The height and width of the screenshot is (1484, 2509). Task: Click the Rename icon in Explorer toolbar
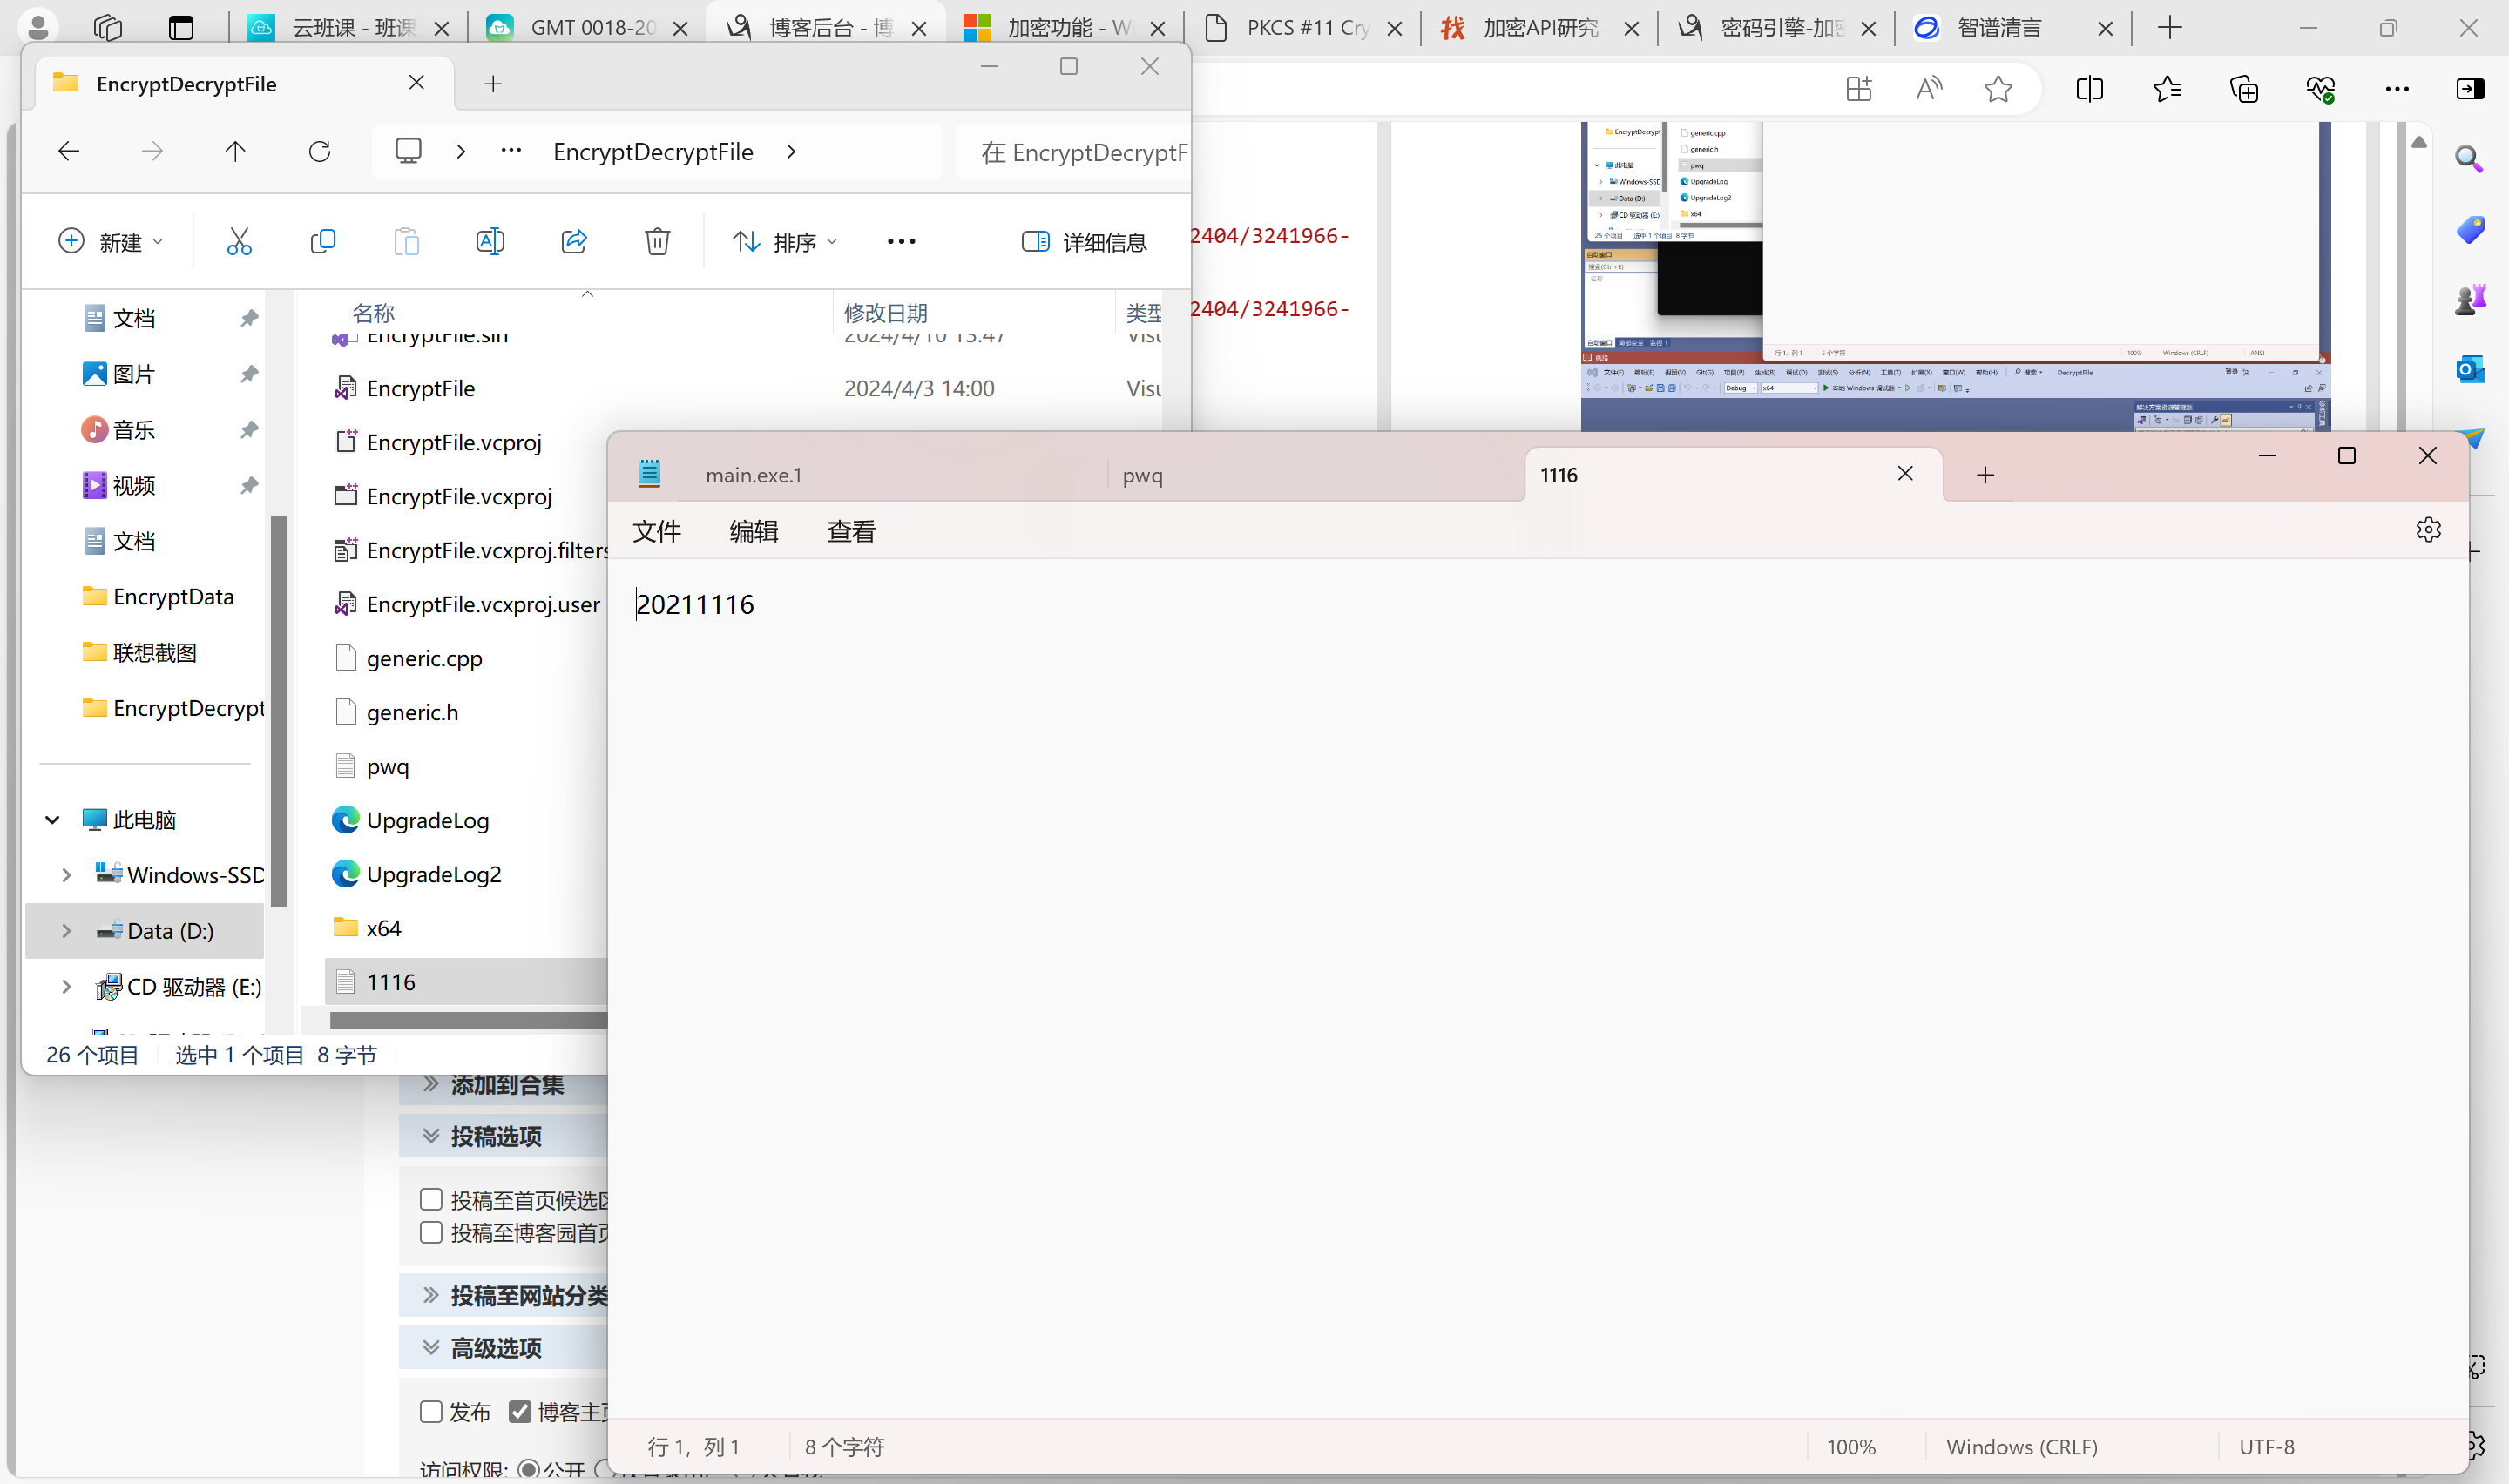490,241
